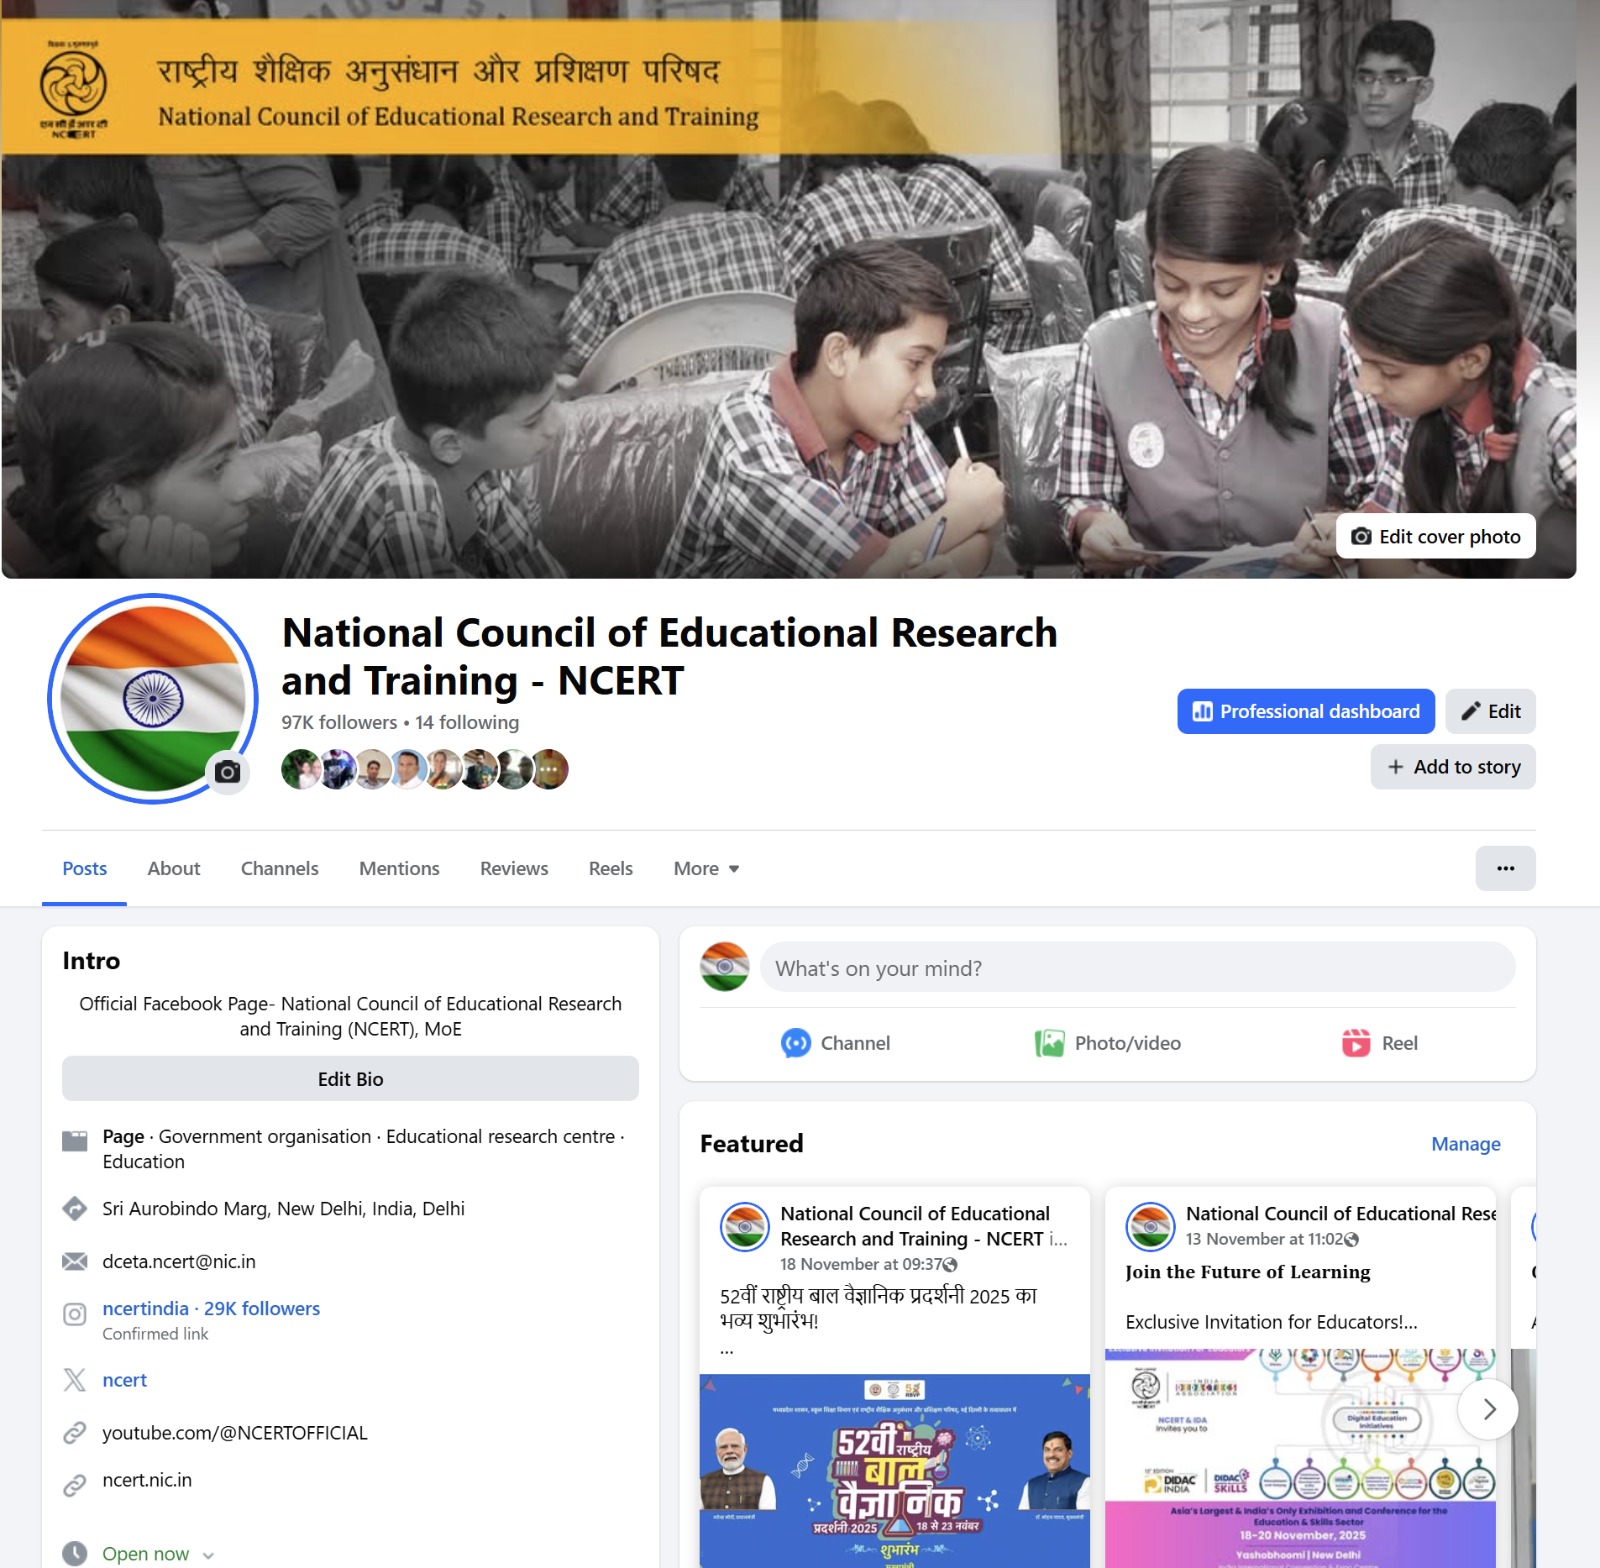Click the envelope icon next to email address

tap(75, 1261)
